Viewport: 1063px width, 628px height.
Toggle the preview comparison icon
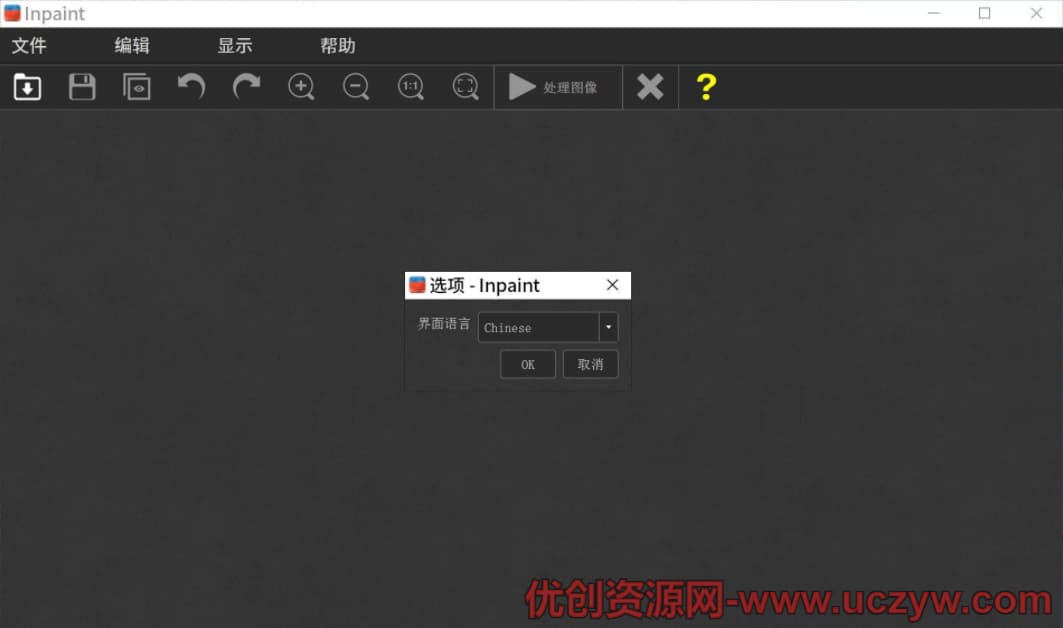coord(136,87)
